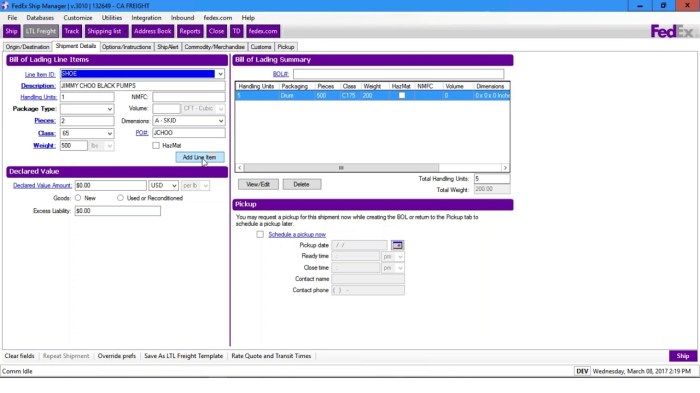Toggle the HazMat checkbox in line items
The height and width of the screenshot is (393, 700).
pyautogui.click(x=156, y=146)
